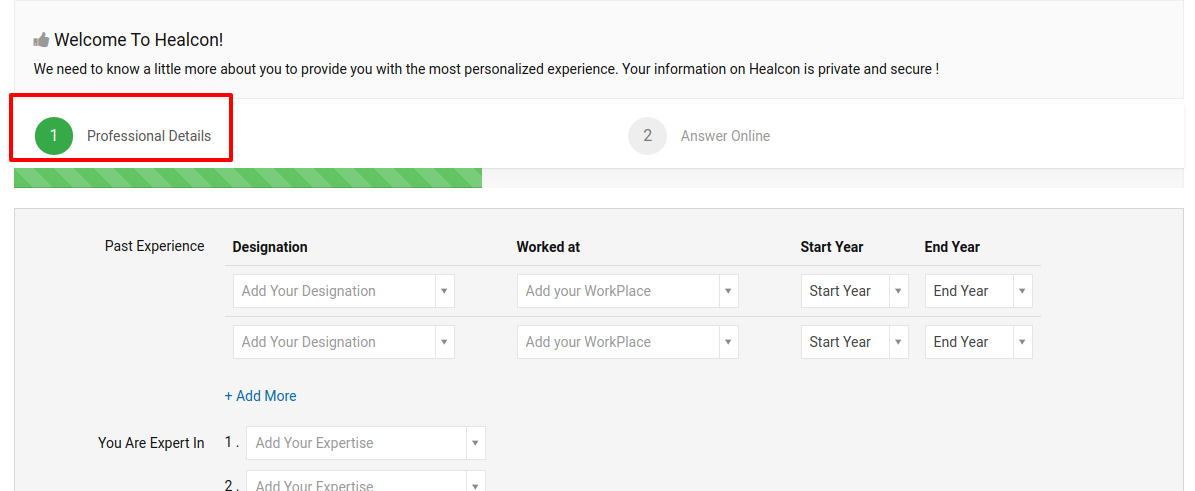
Task: Click the + Add More link
Action: pos(261,396)
